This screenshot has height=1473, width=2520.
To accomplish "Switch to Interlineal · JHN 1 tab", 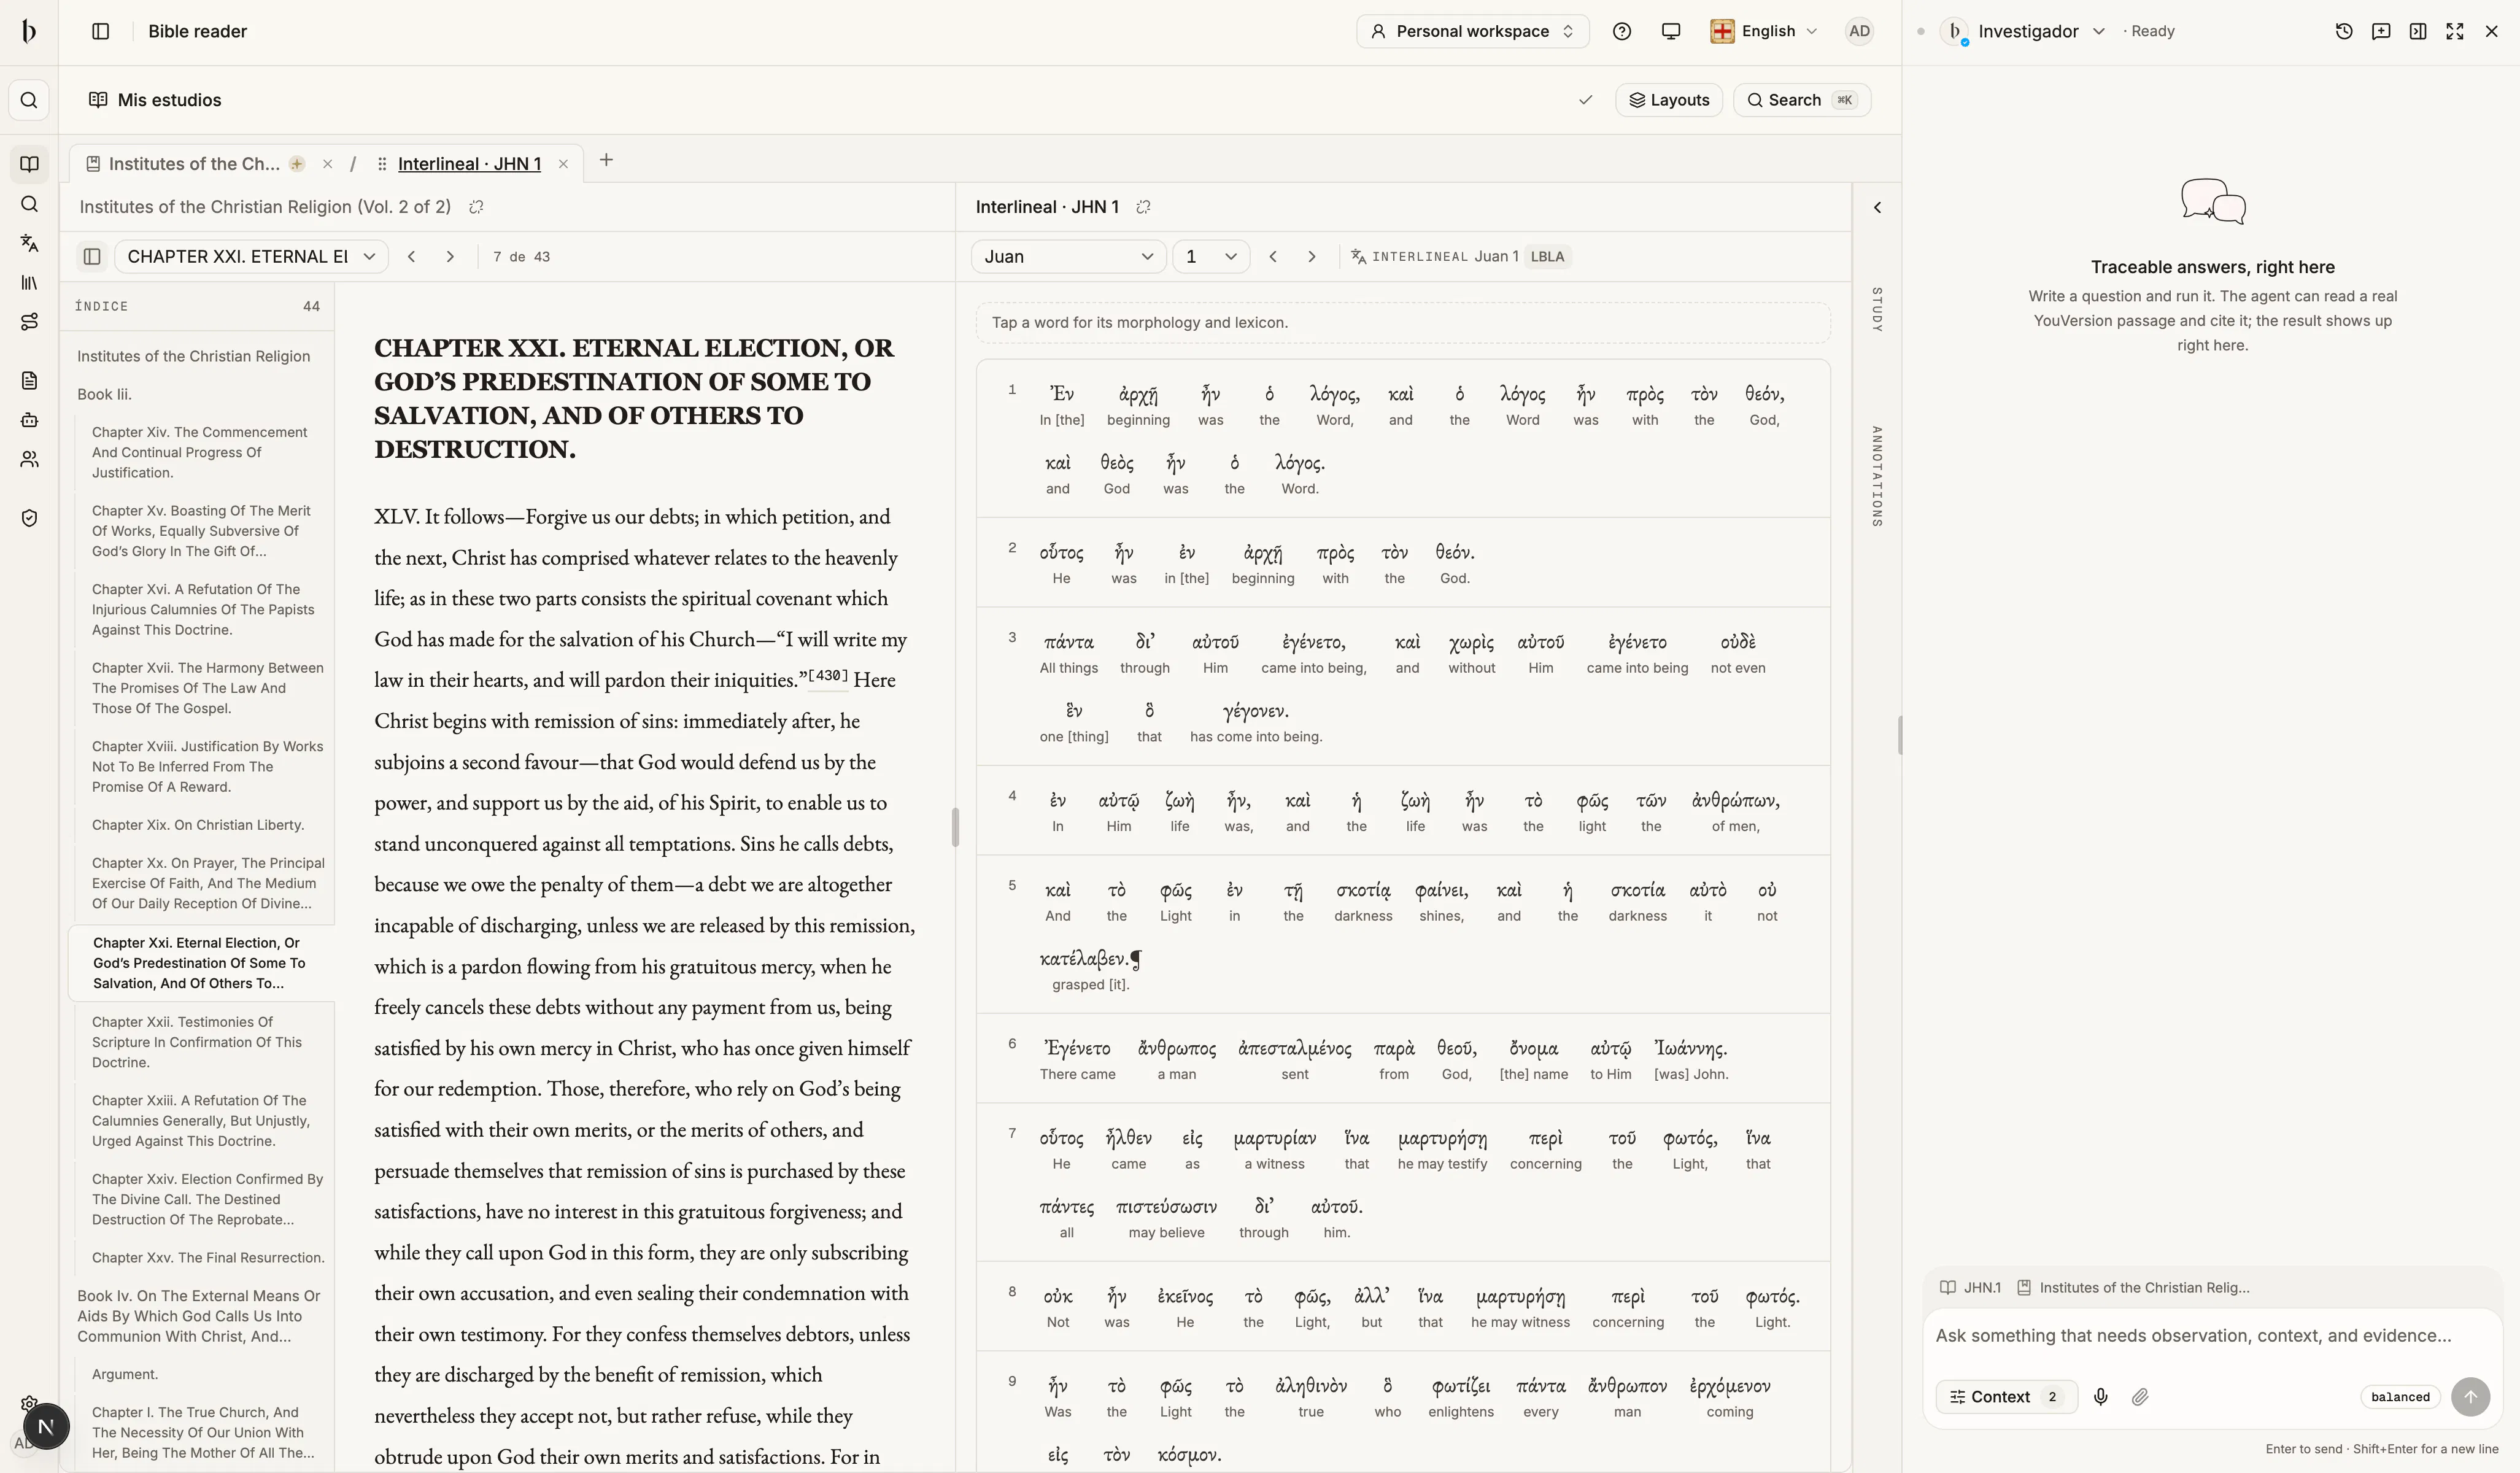I will click(469, 164).
